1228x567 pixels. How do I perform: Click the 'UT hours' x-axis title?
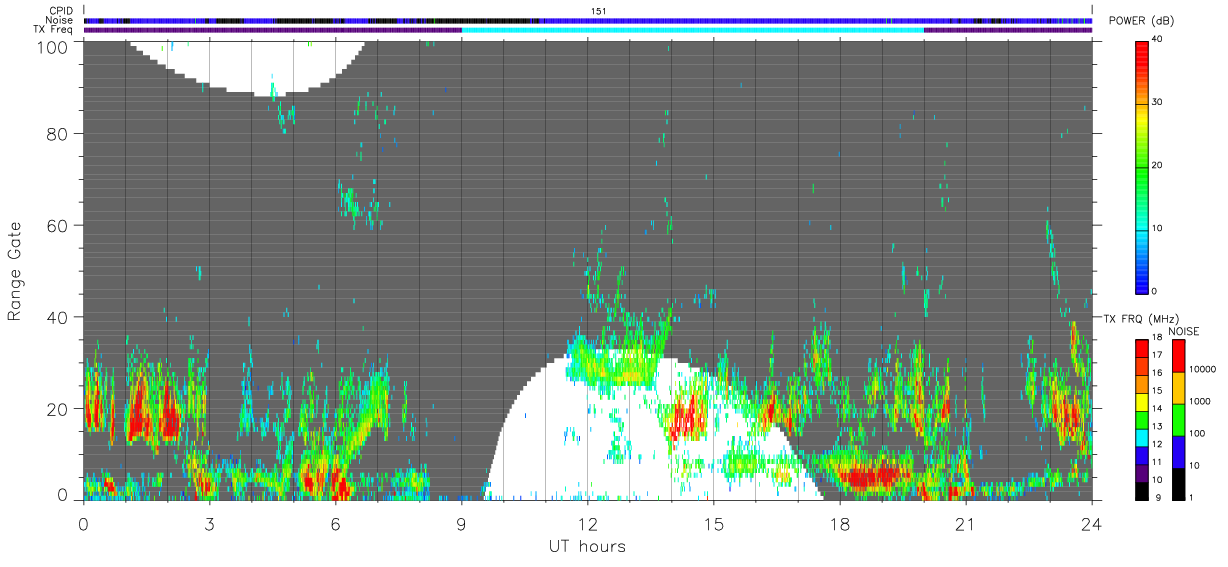click(x=586, y=546)
